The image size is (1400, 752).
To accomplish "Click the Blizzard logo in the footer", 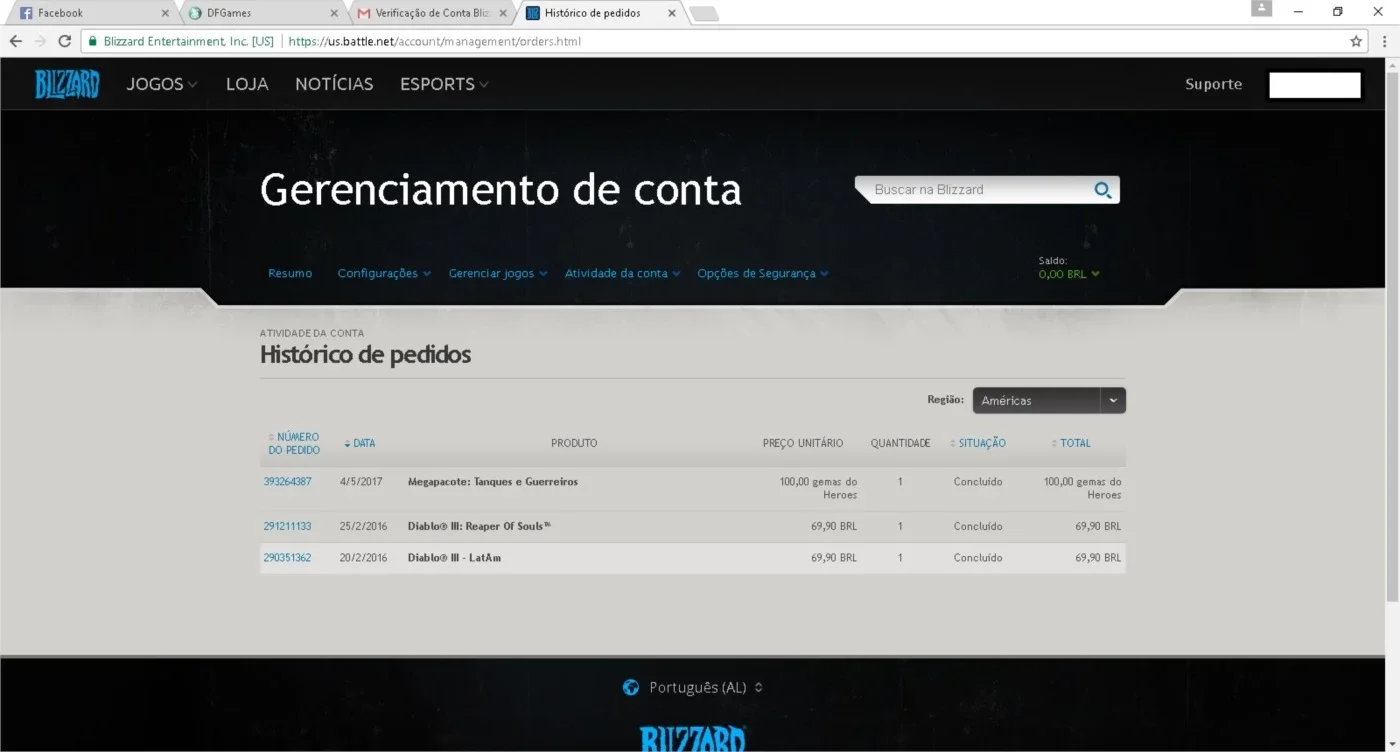I will click(692, 739).
